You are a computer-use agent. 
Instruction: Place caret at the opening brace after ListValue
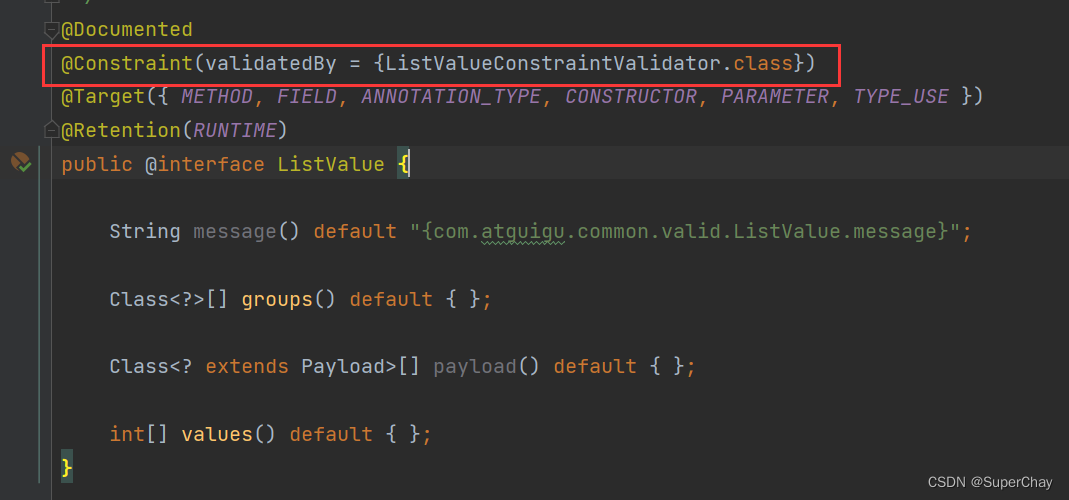[404, 164]
